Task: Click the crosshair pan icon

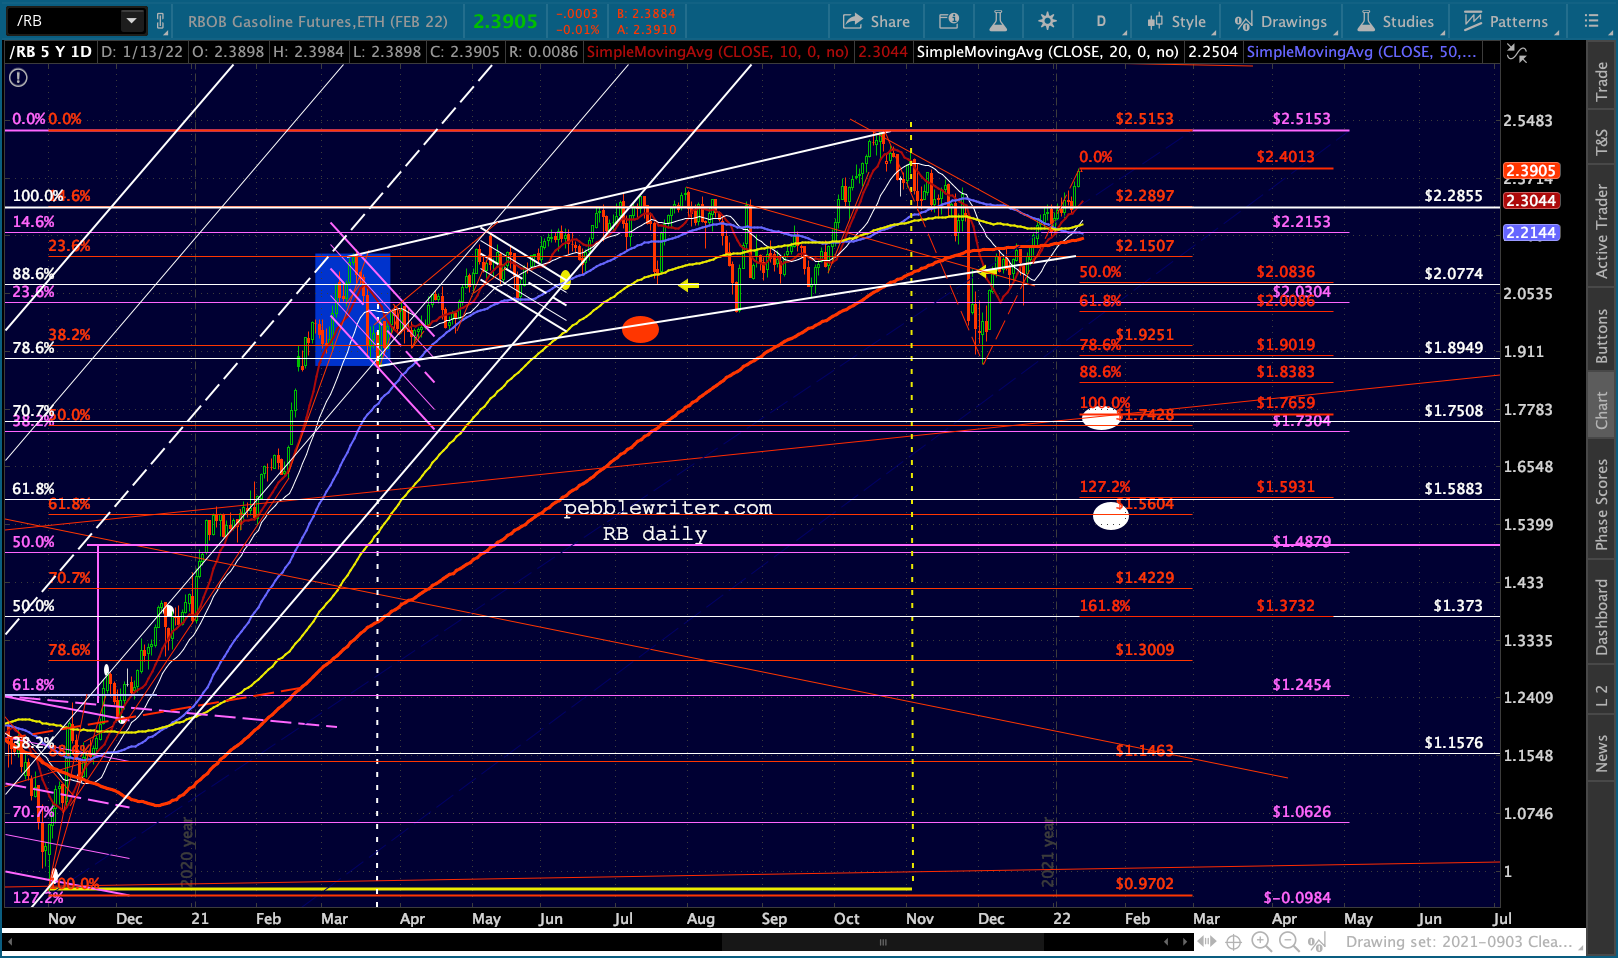Action: 1234,942
